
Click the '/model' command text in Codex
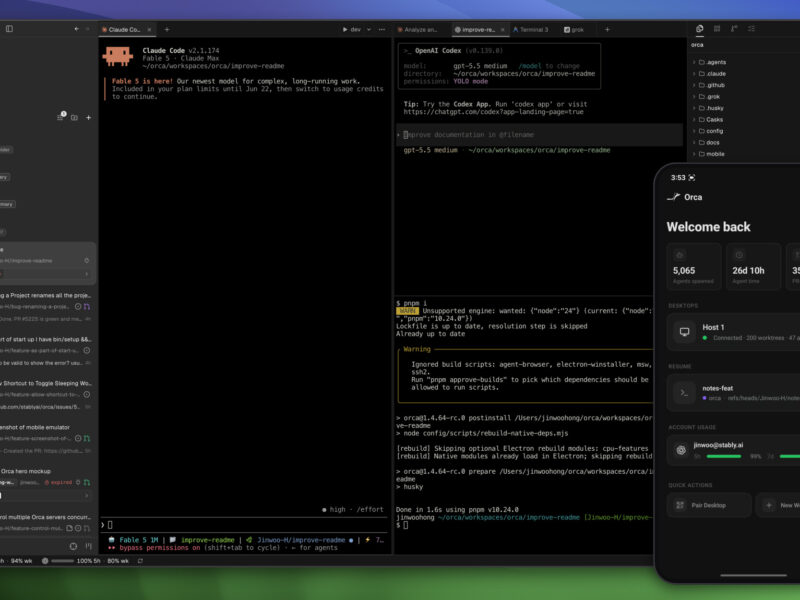pos(530,66)
